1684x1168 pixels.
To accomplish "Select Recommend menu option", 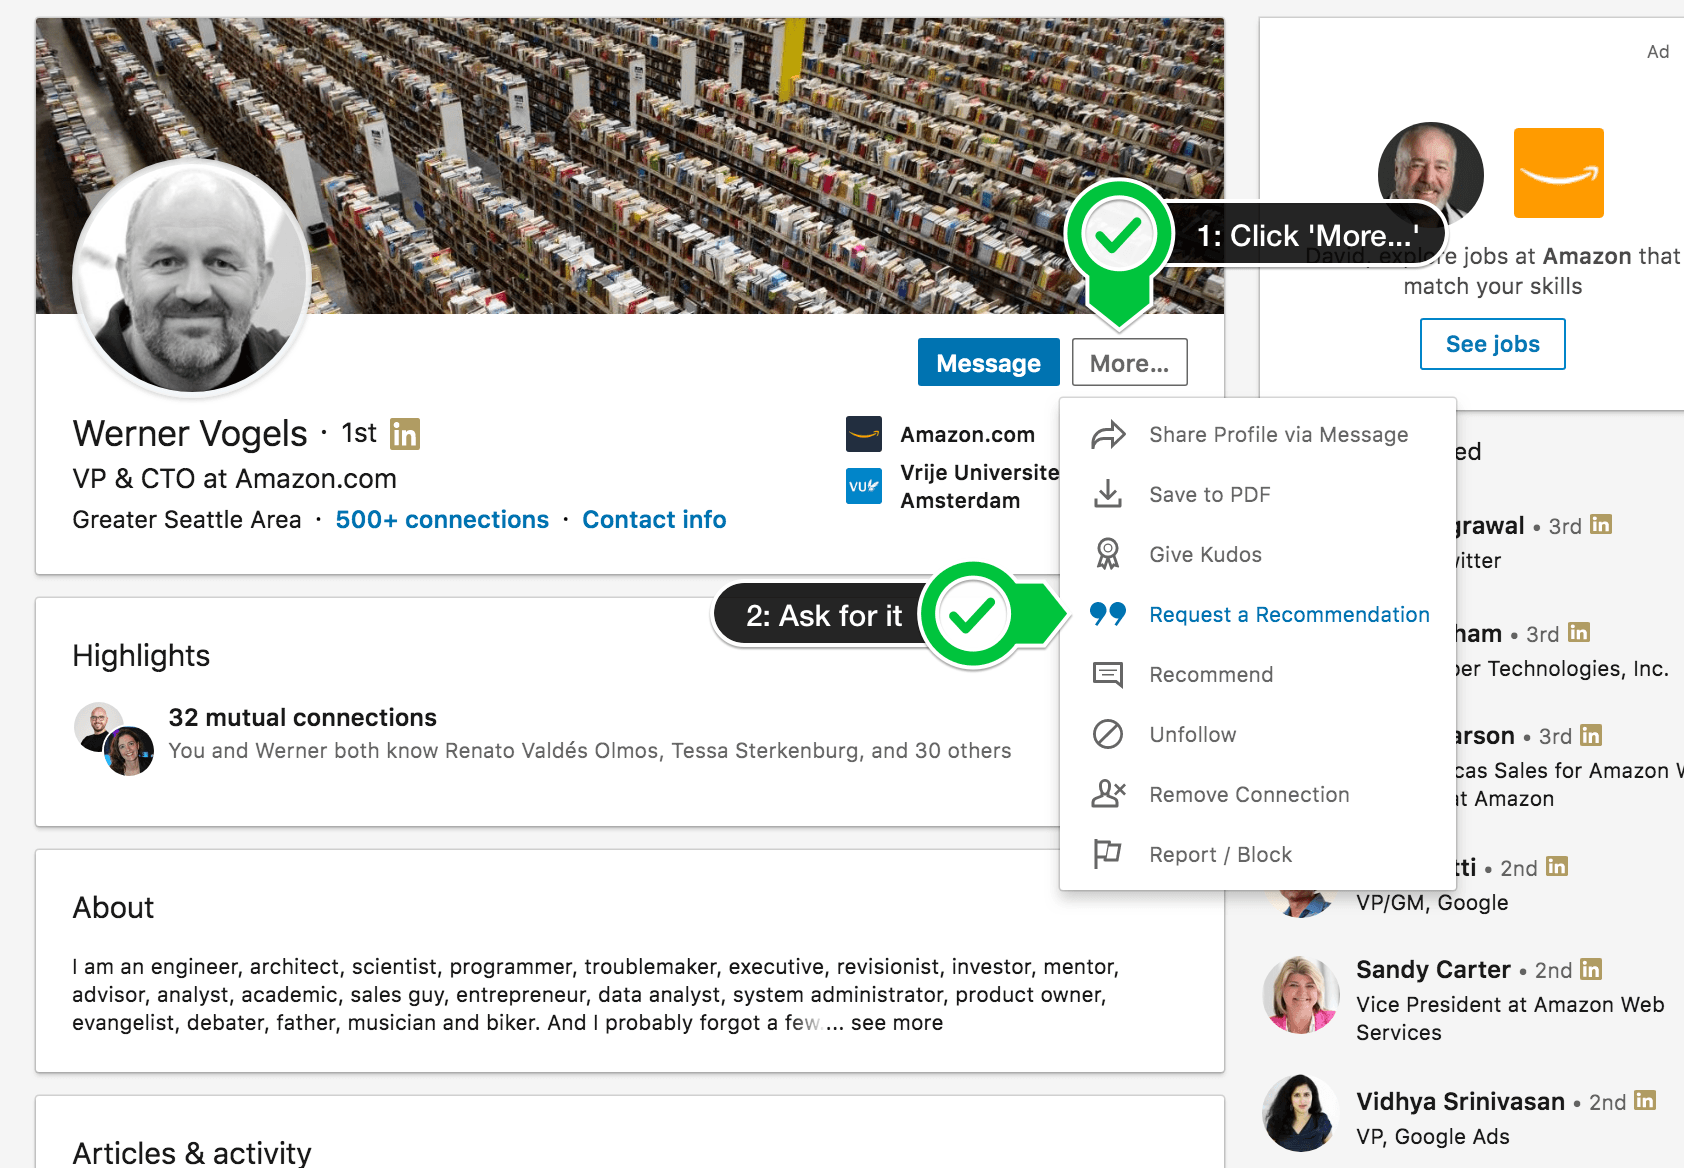I will tap(1258, 675).
